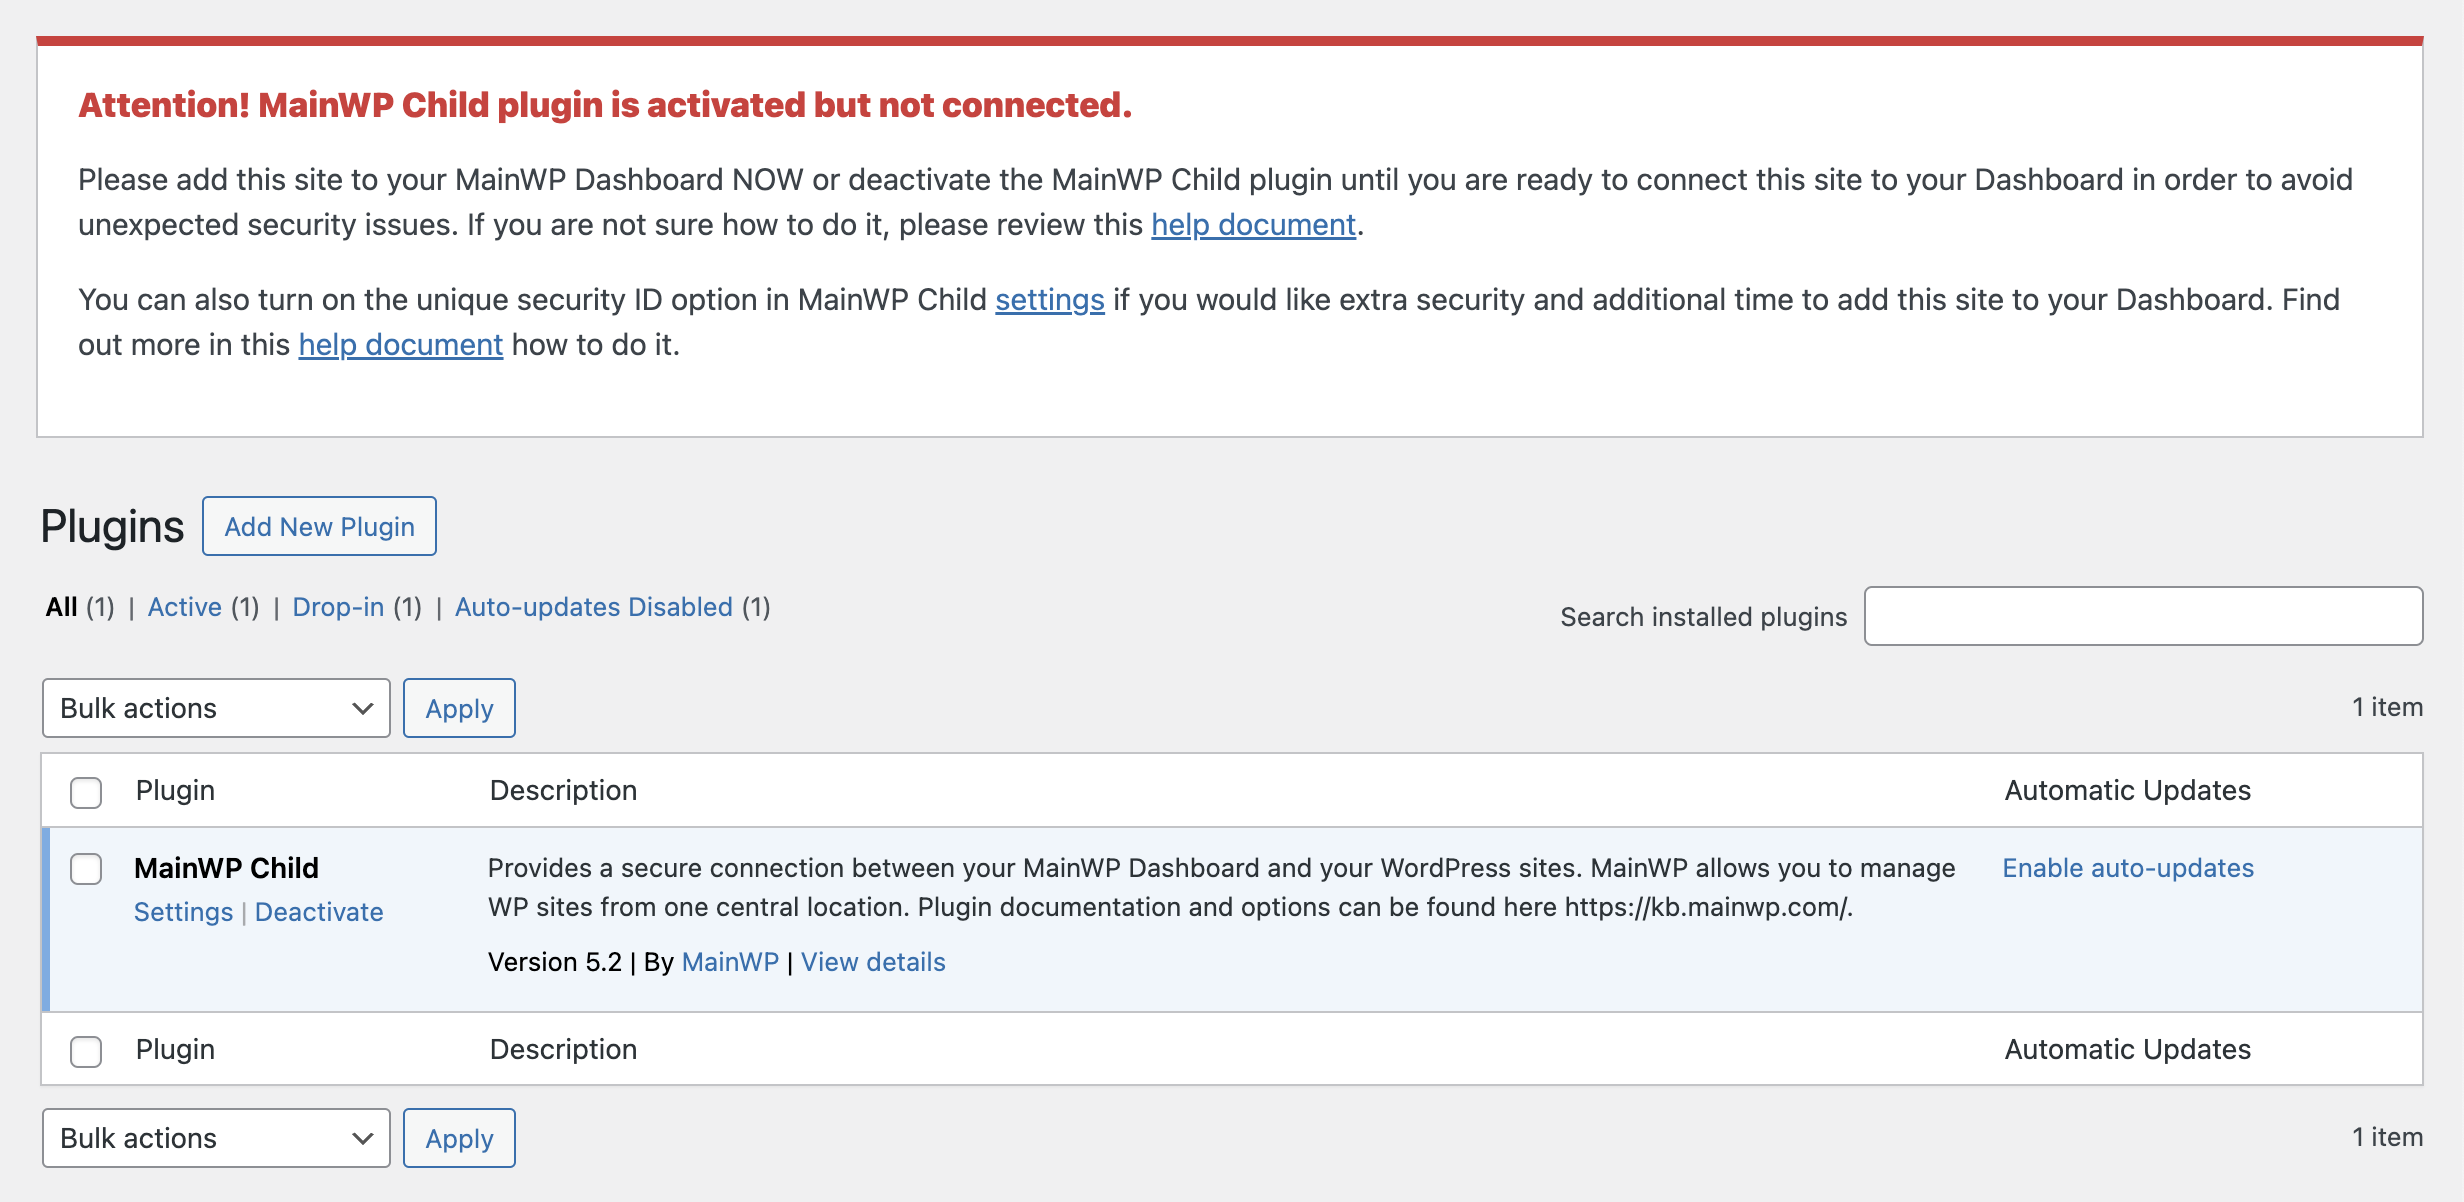
Task: Open the MainWP author link
Action: [730, 962]
